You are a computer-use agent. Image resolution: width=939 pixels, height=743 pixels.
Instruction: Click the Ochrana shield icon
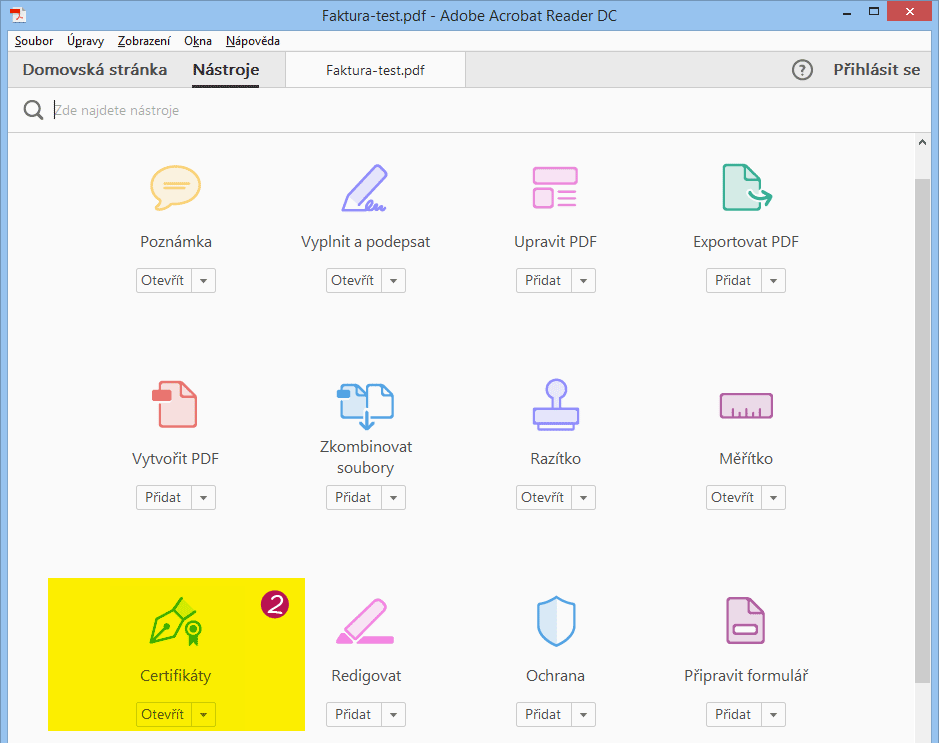point(556,621)
